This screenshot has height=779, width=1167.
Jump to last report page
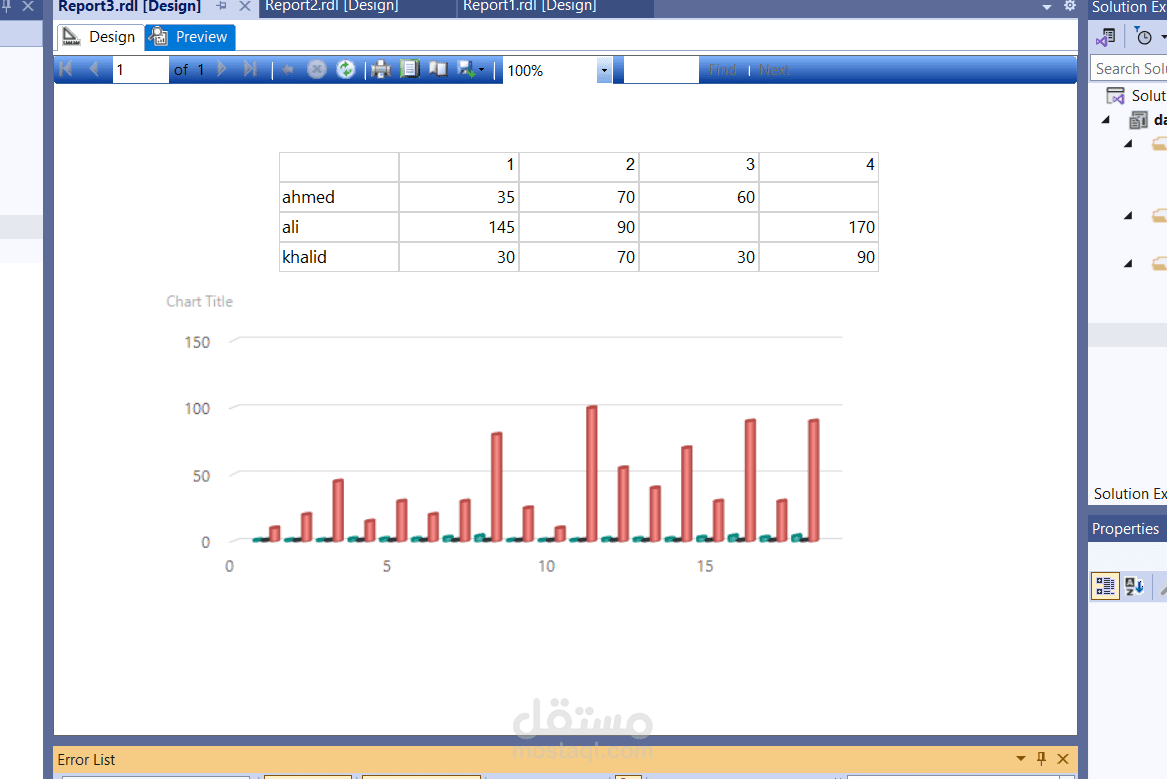[x=250, y=70]
